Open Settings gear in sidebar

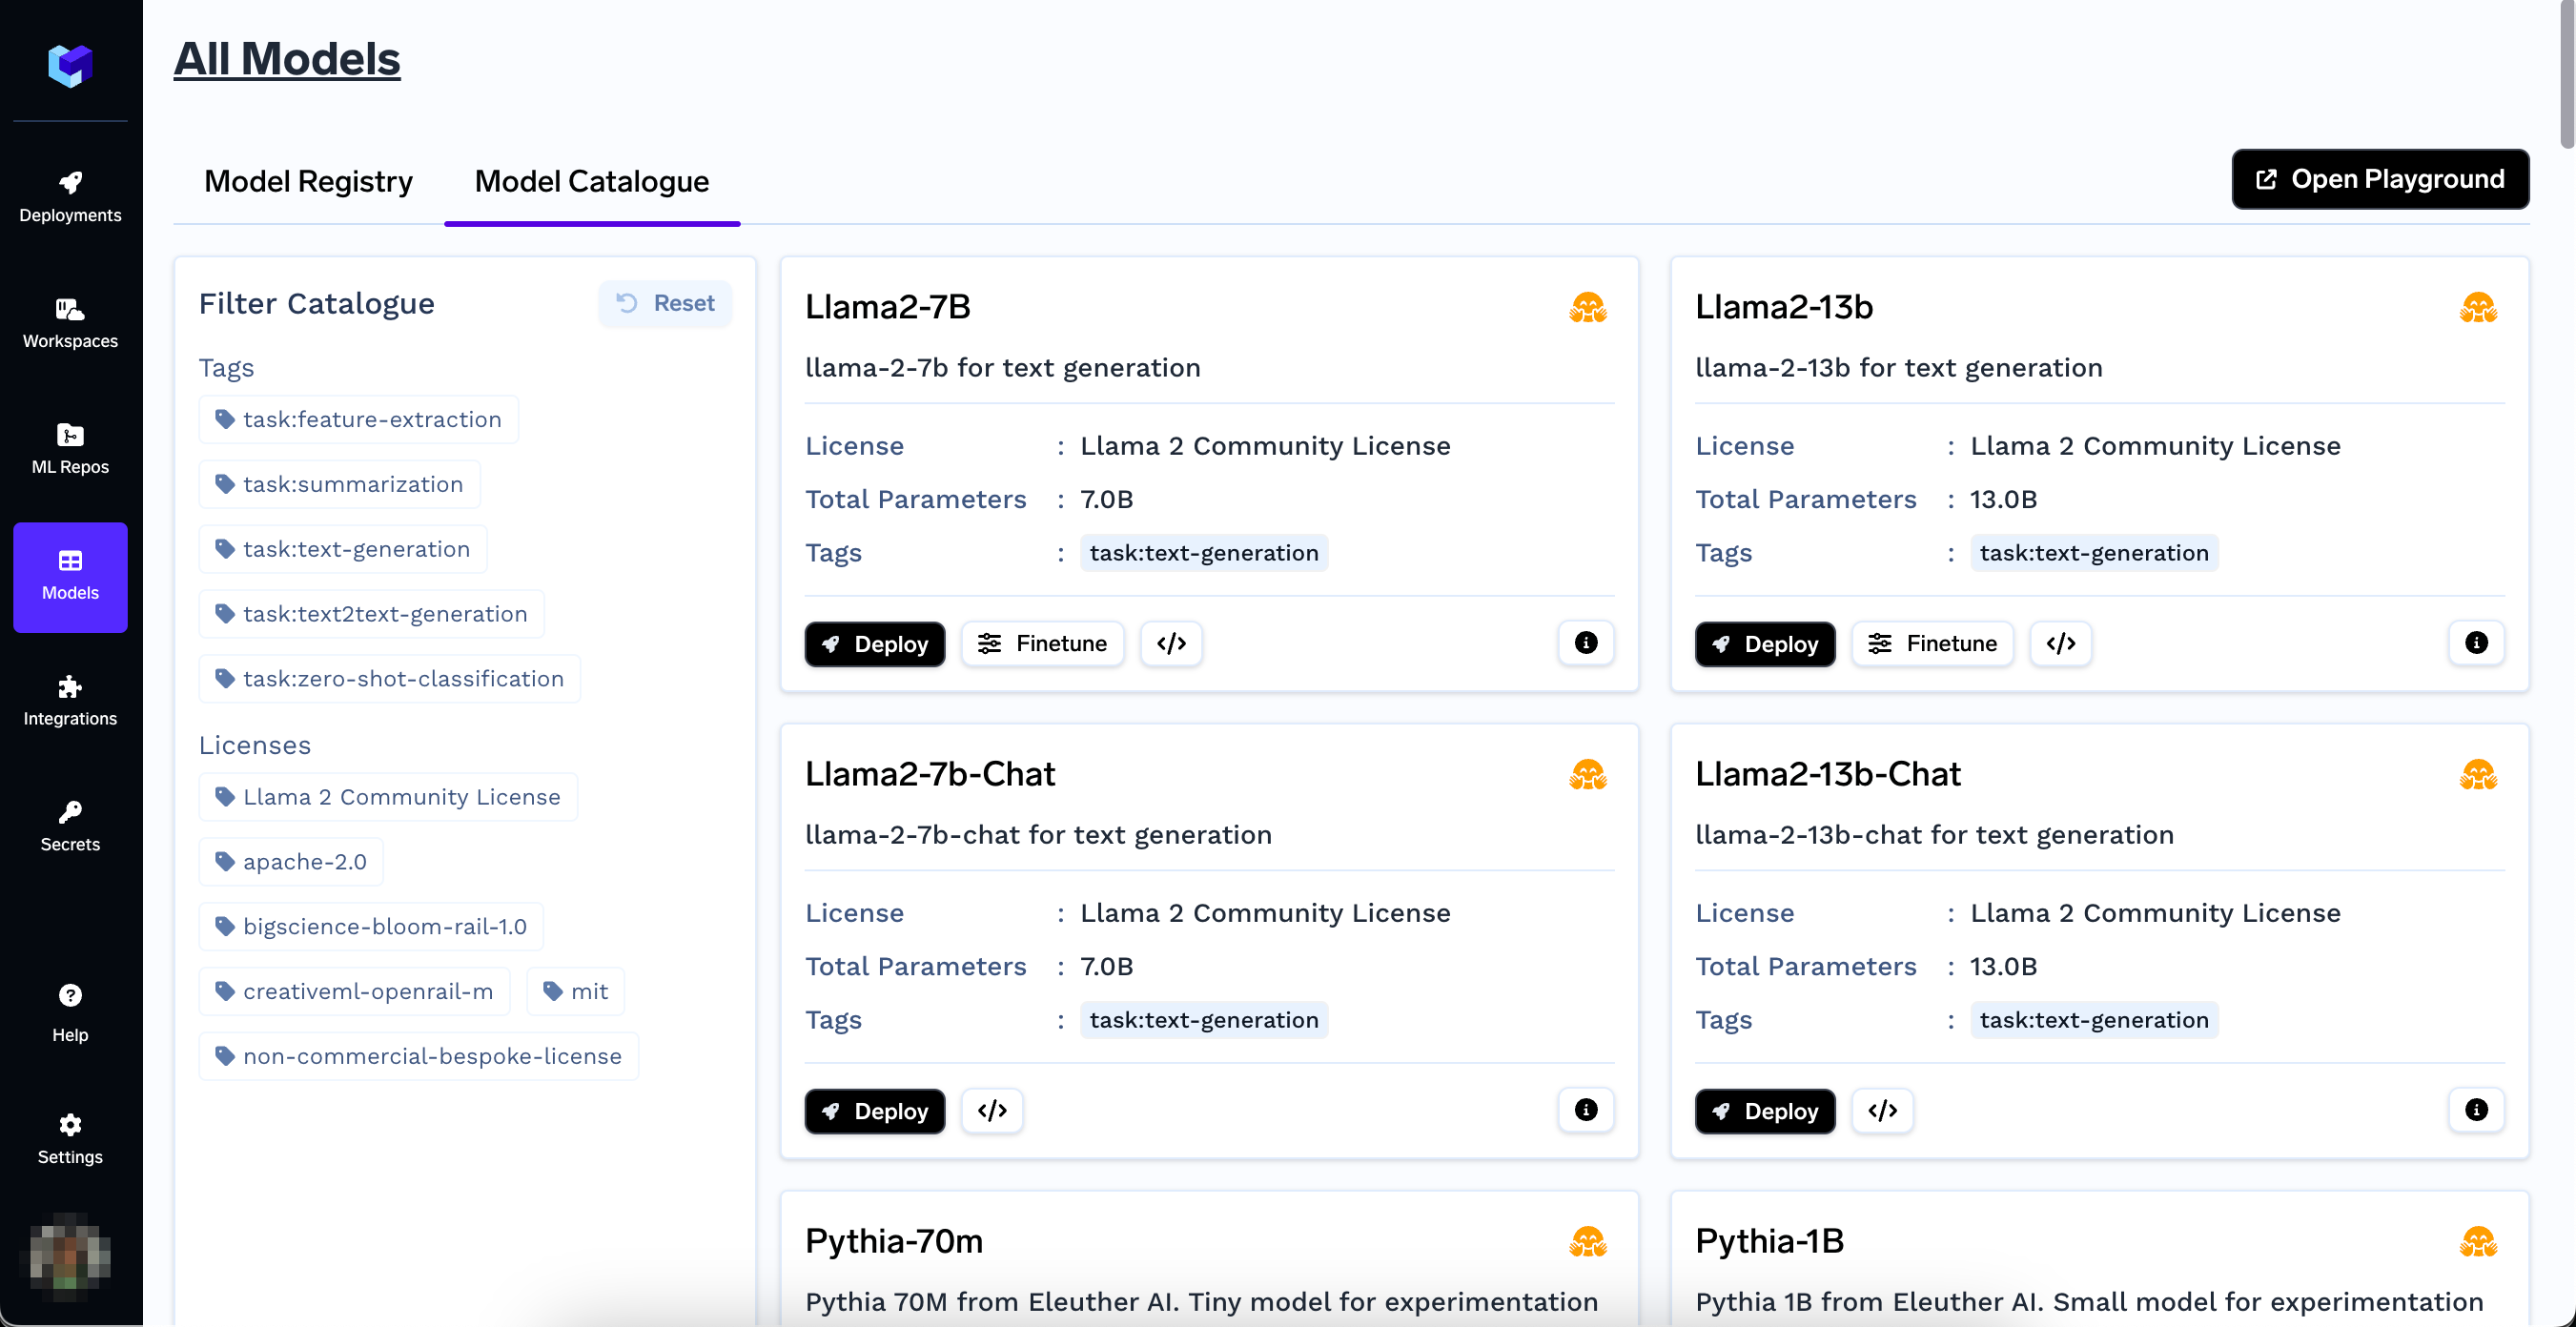tap(70, 1138)
